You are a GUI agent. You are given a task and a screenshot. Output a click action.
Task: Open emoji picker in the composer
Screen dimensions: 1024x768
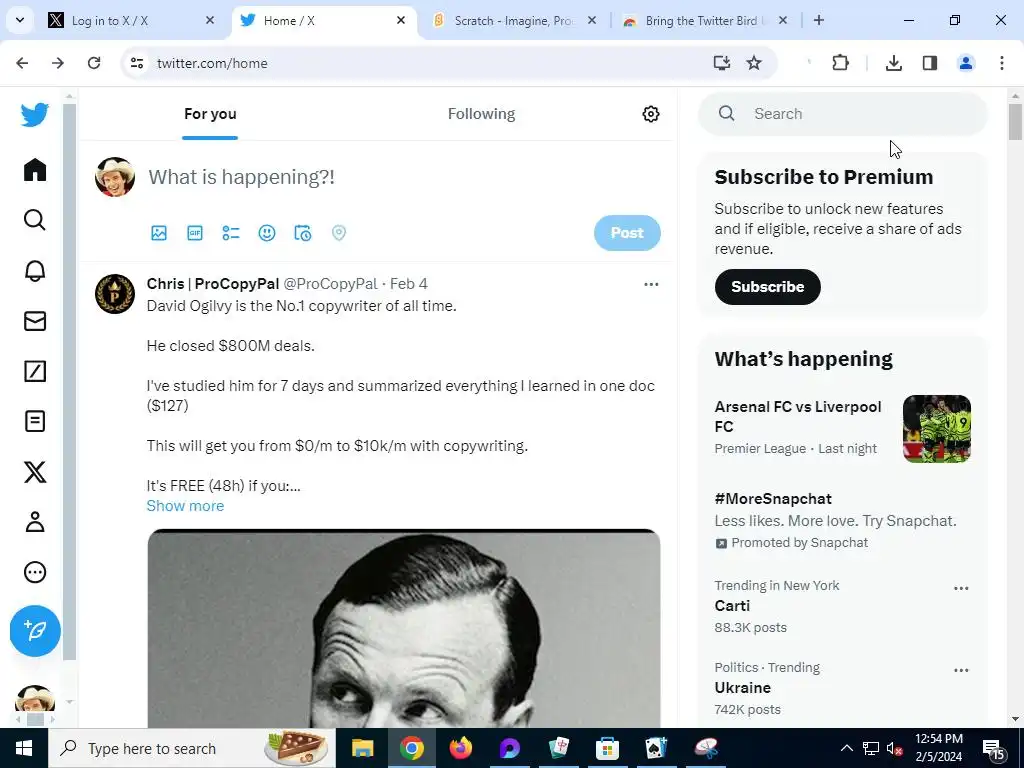[266, 232]
